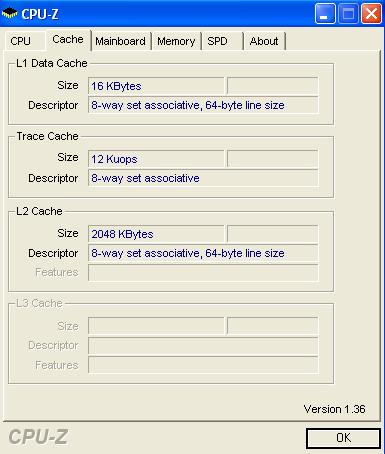Image resolution: width=385 pixels, height=454 pixels.
Task: Click the 'Version 1.36' text
Action: coord(334,409)
